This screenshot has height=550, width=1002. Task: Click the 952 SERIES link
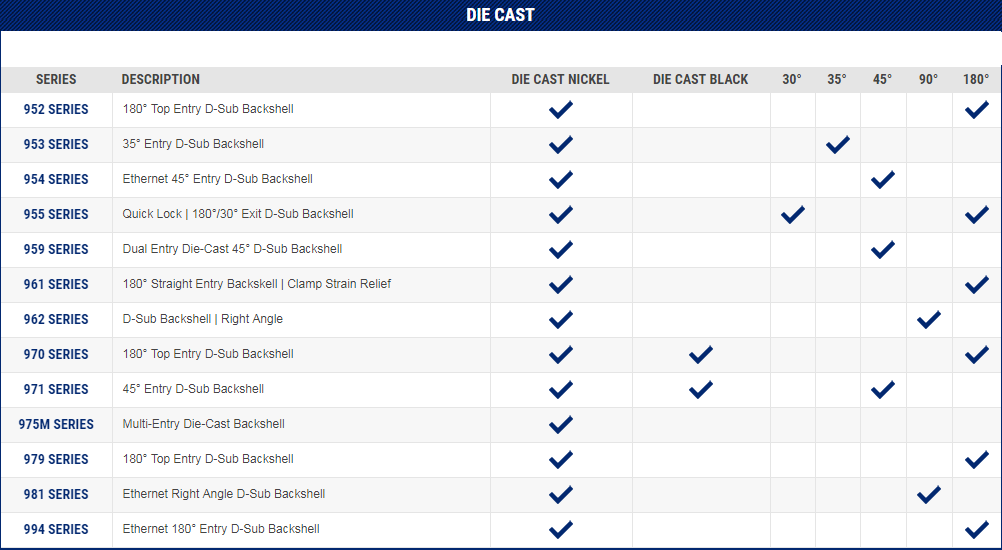click(x=56, y=109)
